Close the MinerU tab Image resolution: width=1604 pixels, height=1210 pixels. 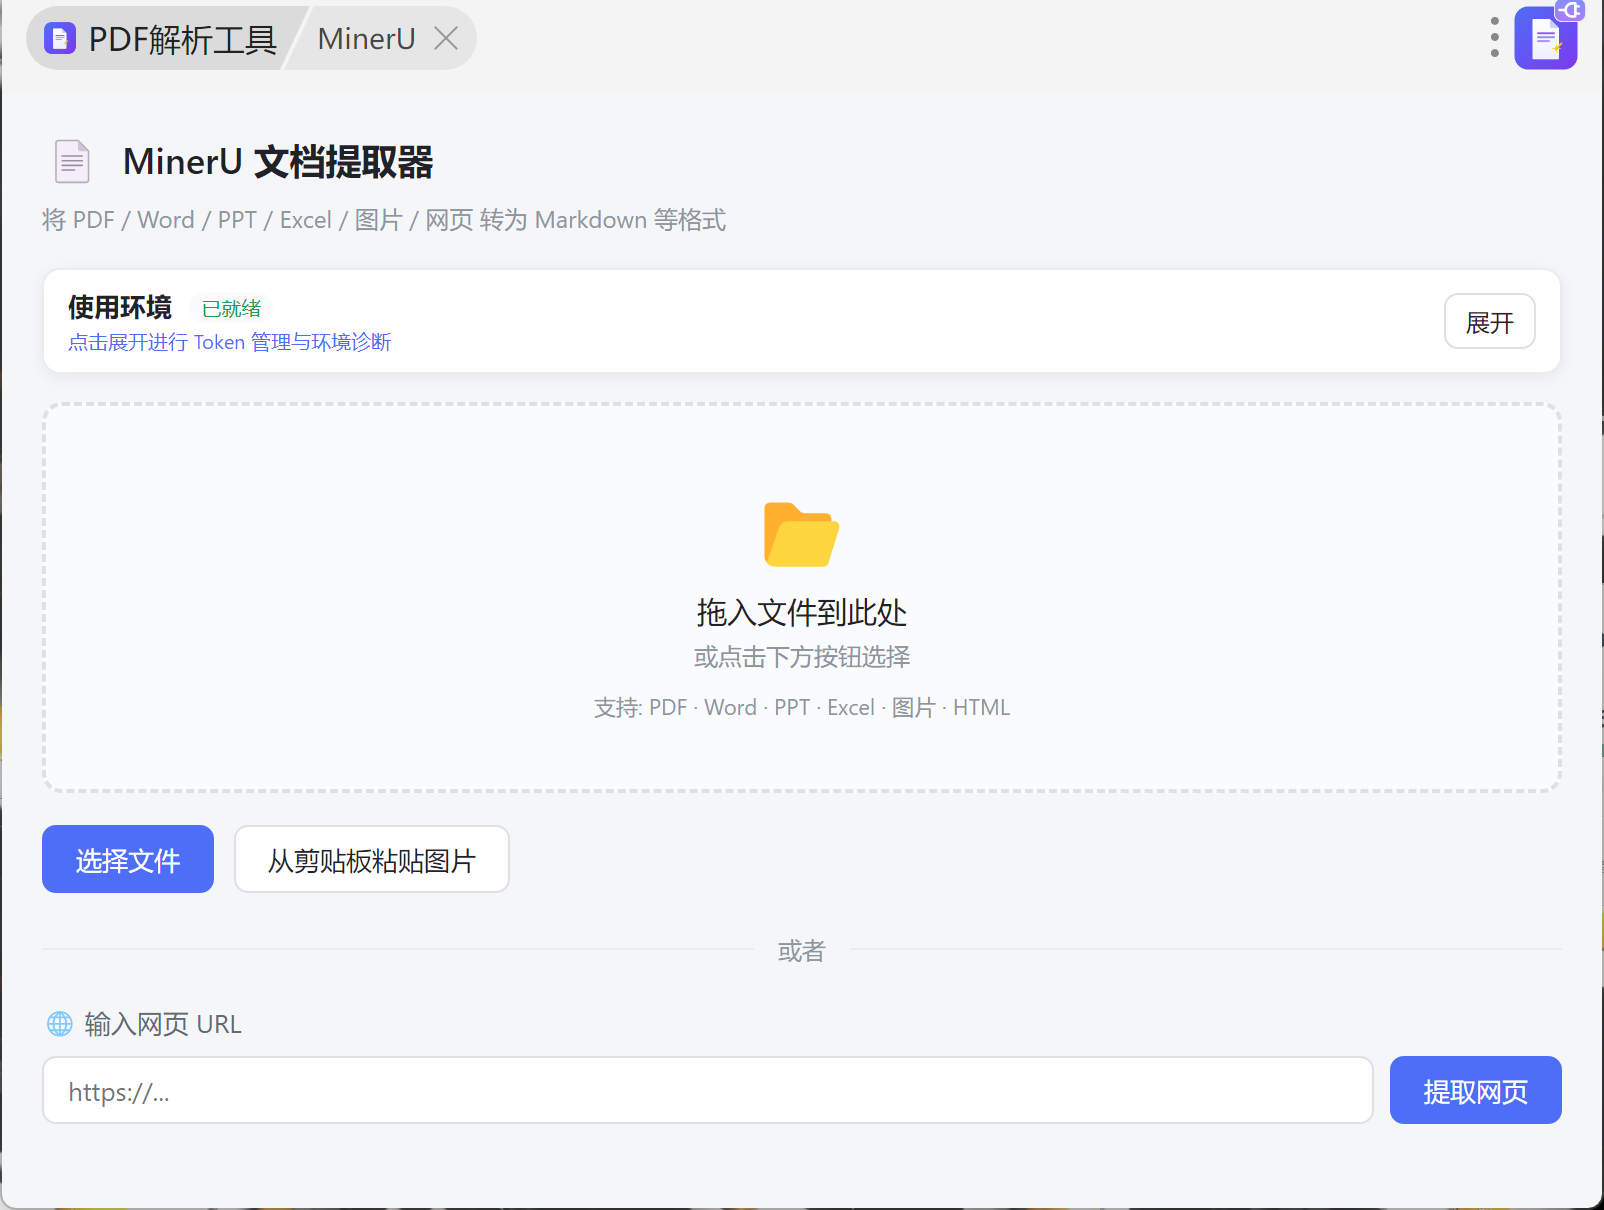(446, 39)
